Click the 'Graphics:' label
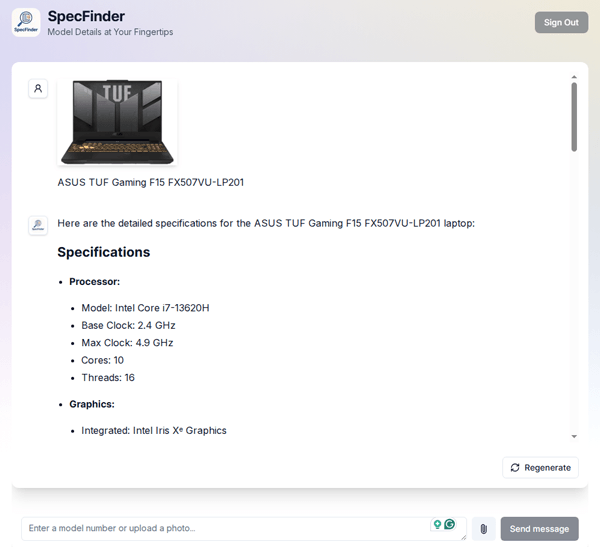This screenshot has height=547, width=600. coord(92,404)
